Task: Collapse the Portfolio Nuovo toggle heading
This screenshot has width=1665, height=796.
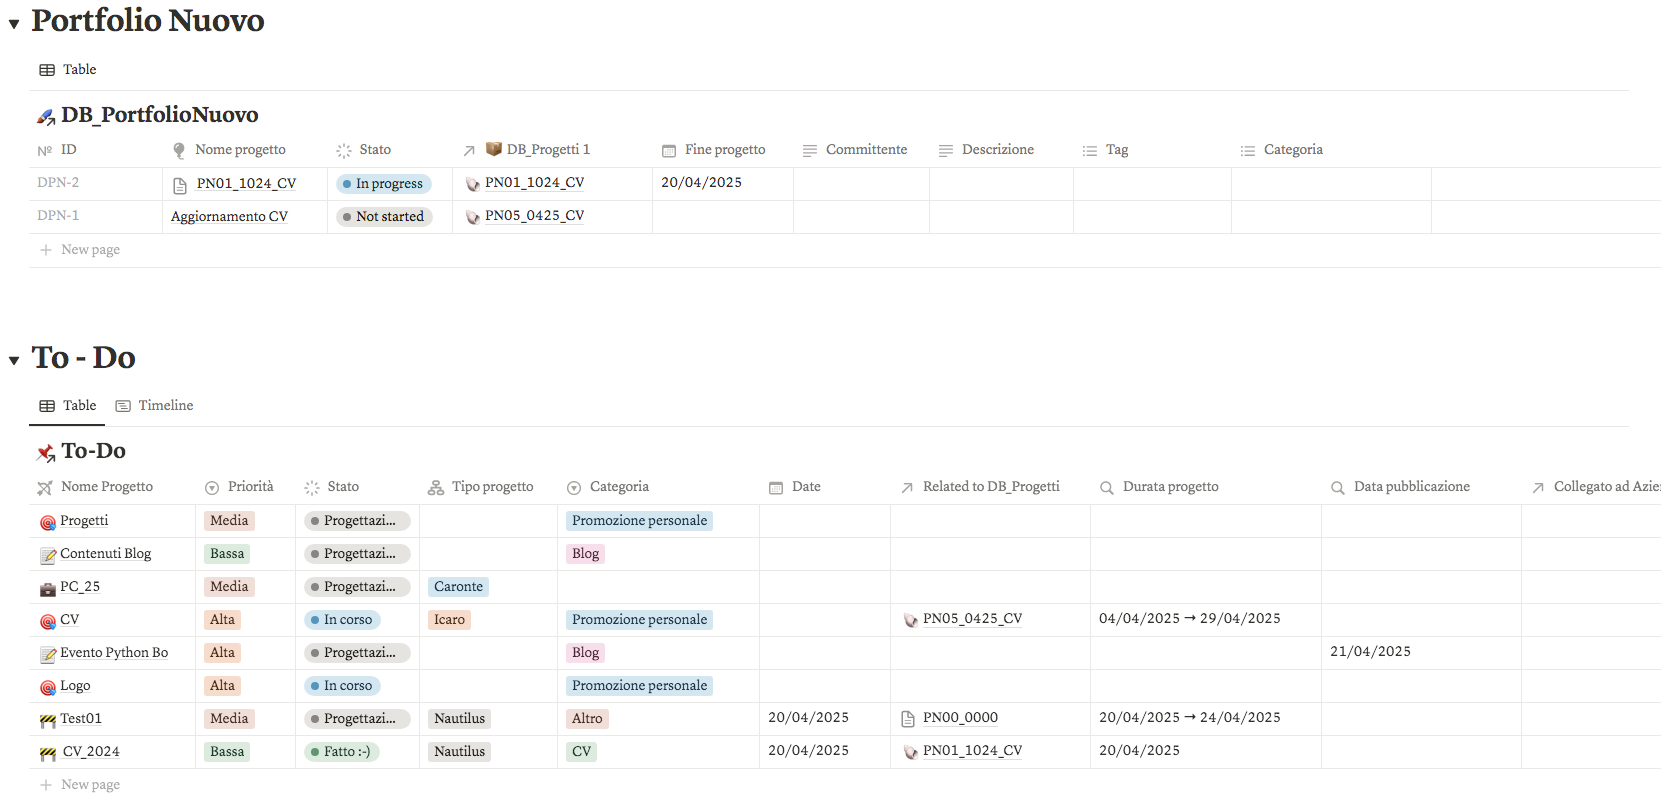Action: [14, 24]
